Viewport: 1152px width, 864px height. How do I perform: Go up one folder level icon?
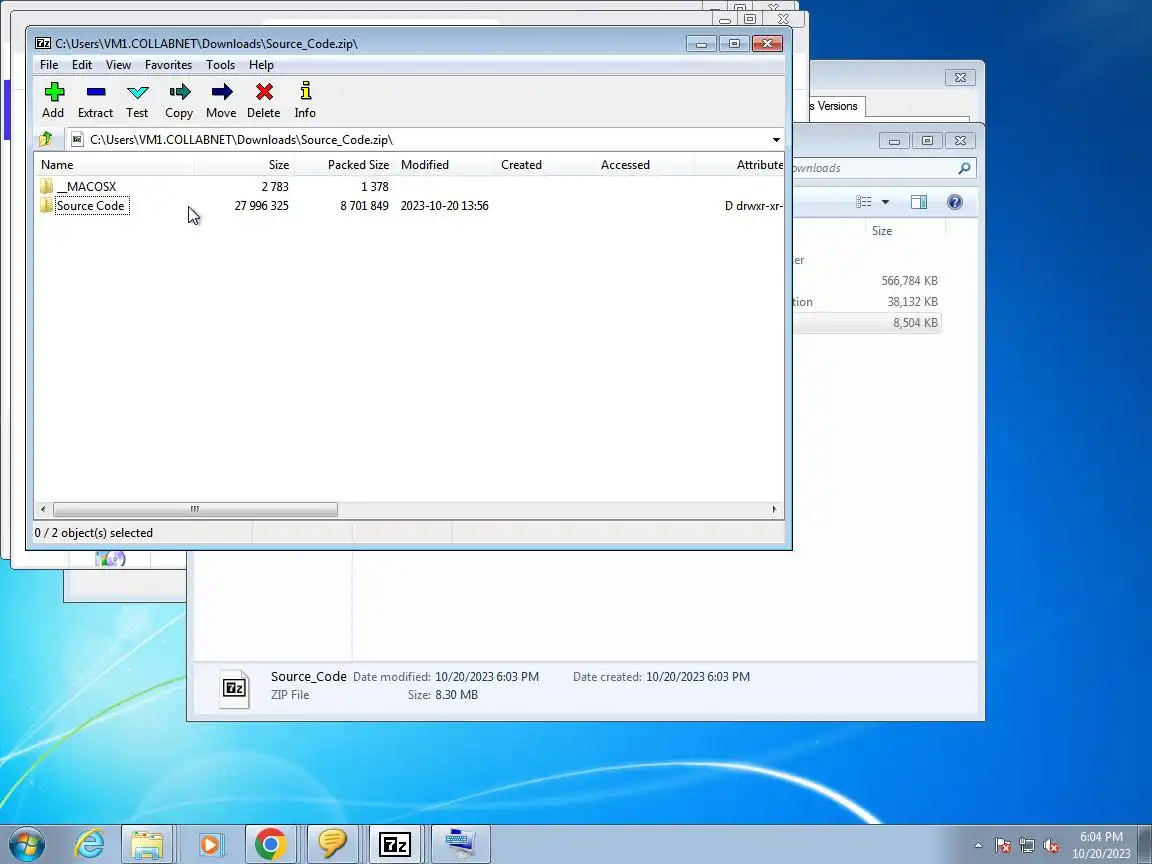point(46,139)
